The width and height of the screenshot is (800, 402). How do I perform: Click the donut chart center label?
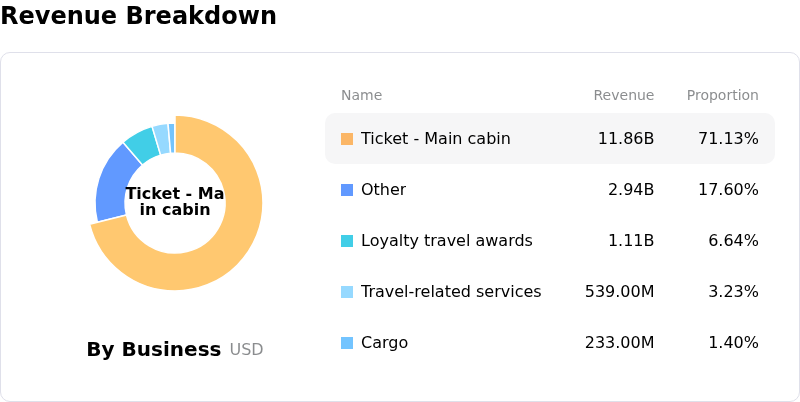tap(175, 202)
